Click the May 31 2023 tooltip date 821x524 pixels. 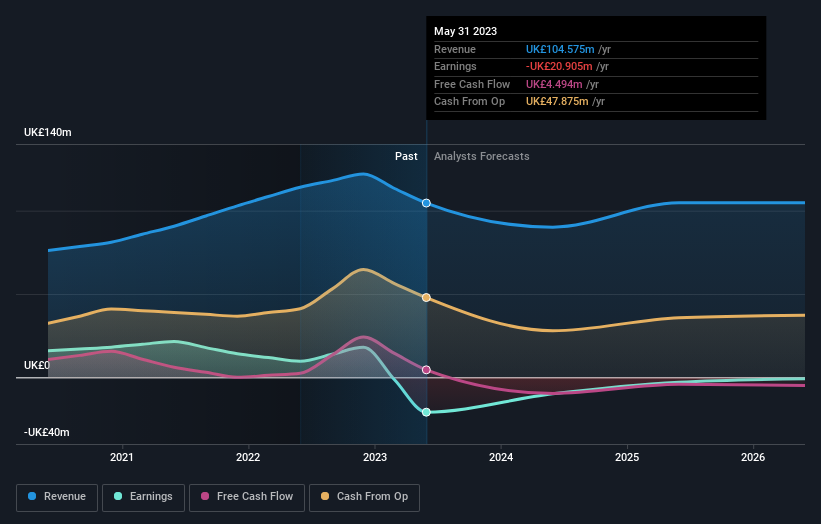[x=465, y=31]
